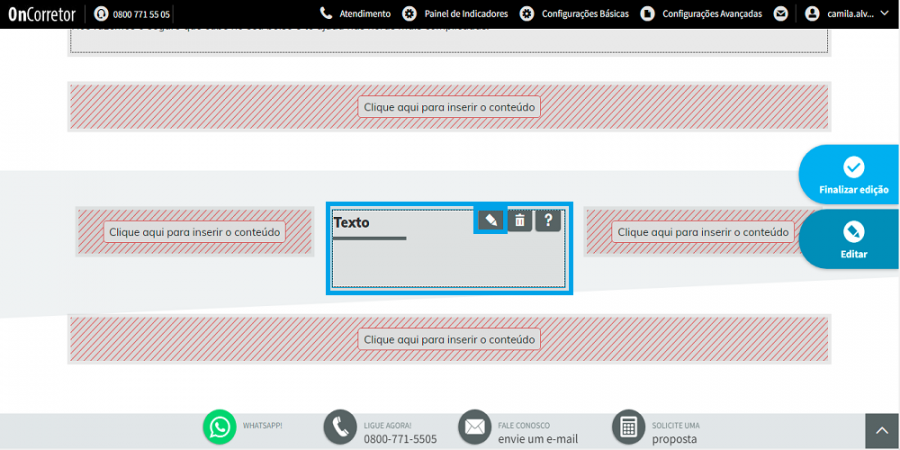Click the WHATSAPP! footer label
Screen dimensions: 900x450
tap(262, 426)
